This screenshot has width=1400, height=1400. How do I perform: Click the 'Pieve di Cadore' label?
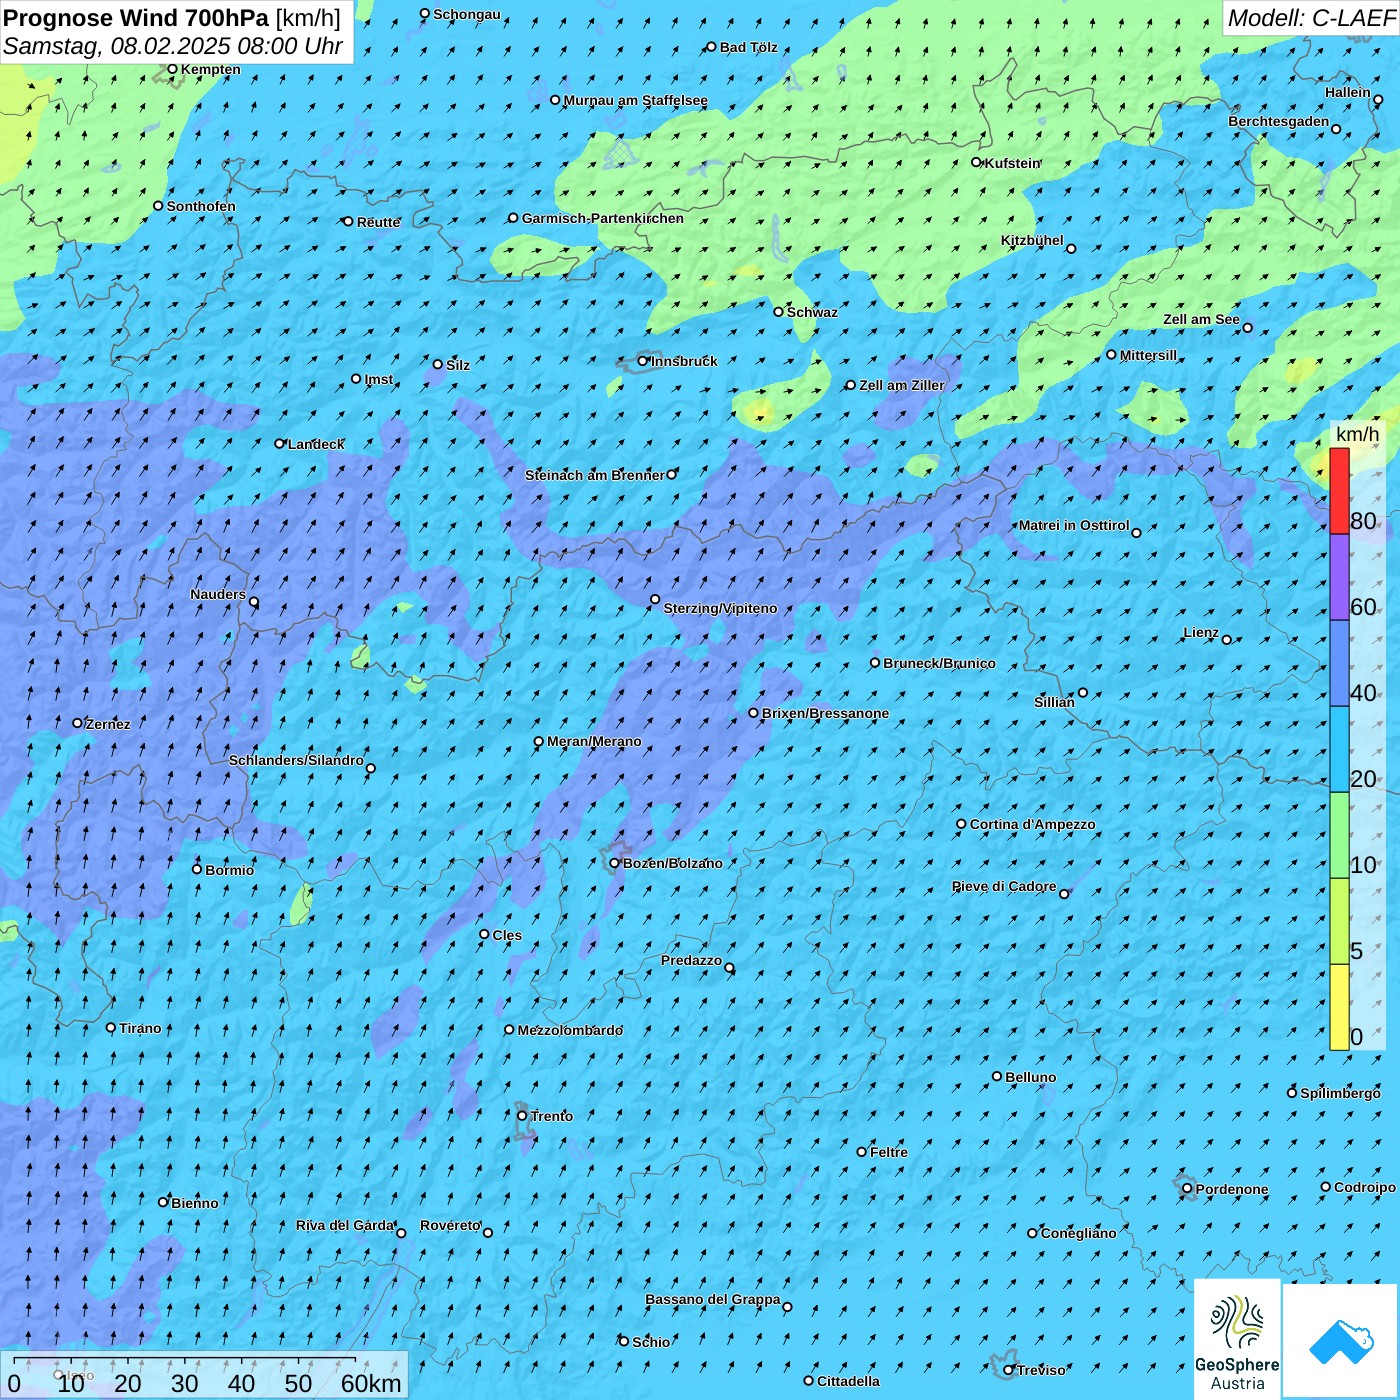(x=1004, y=886)
